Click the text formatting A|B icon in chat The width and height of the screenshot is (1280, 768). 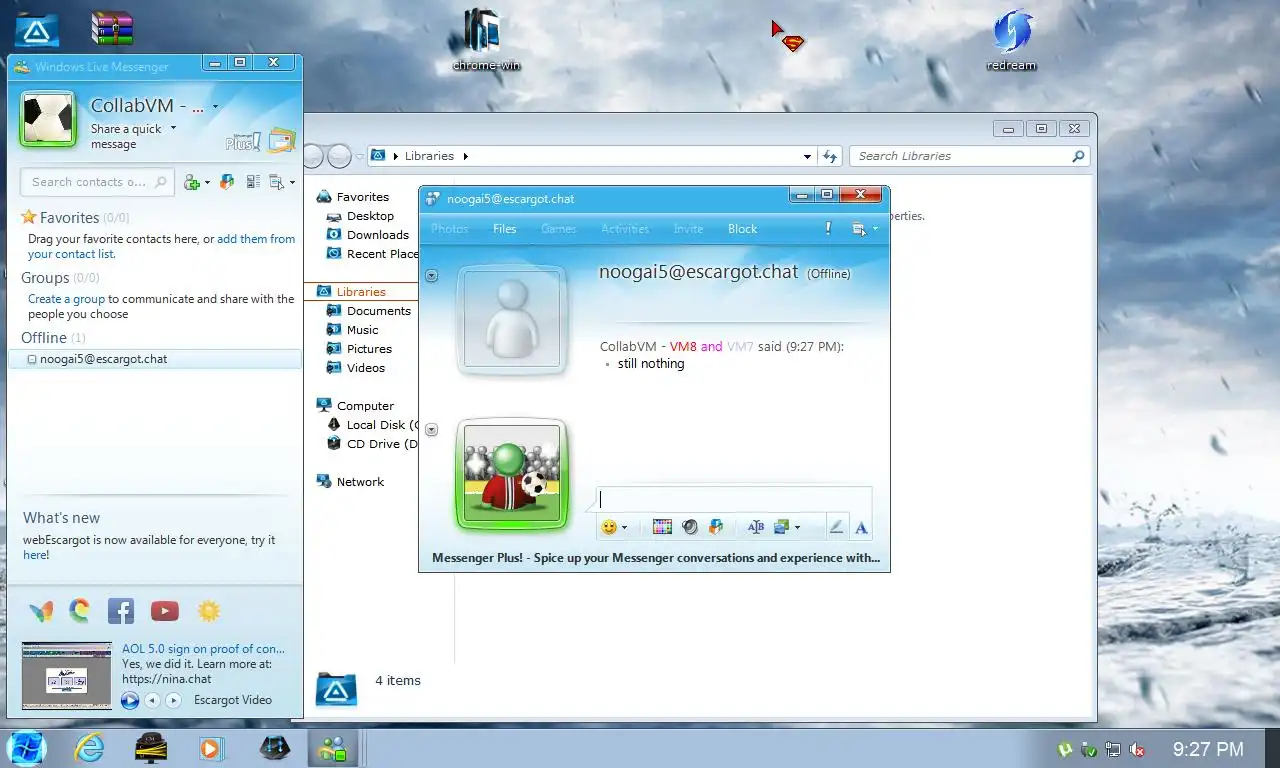755,527
